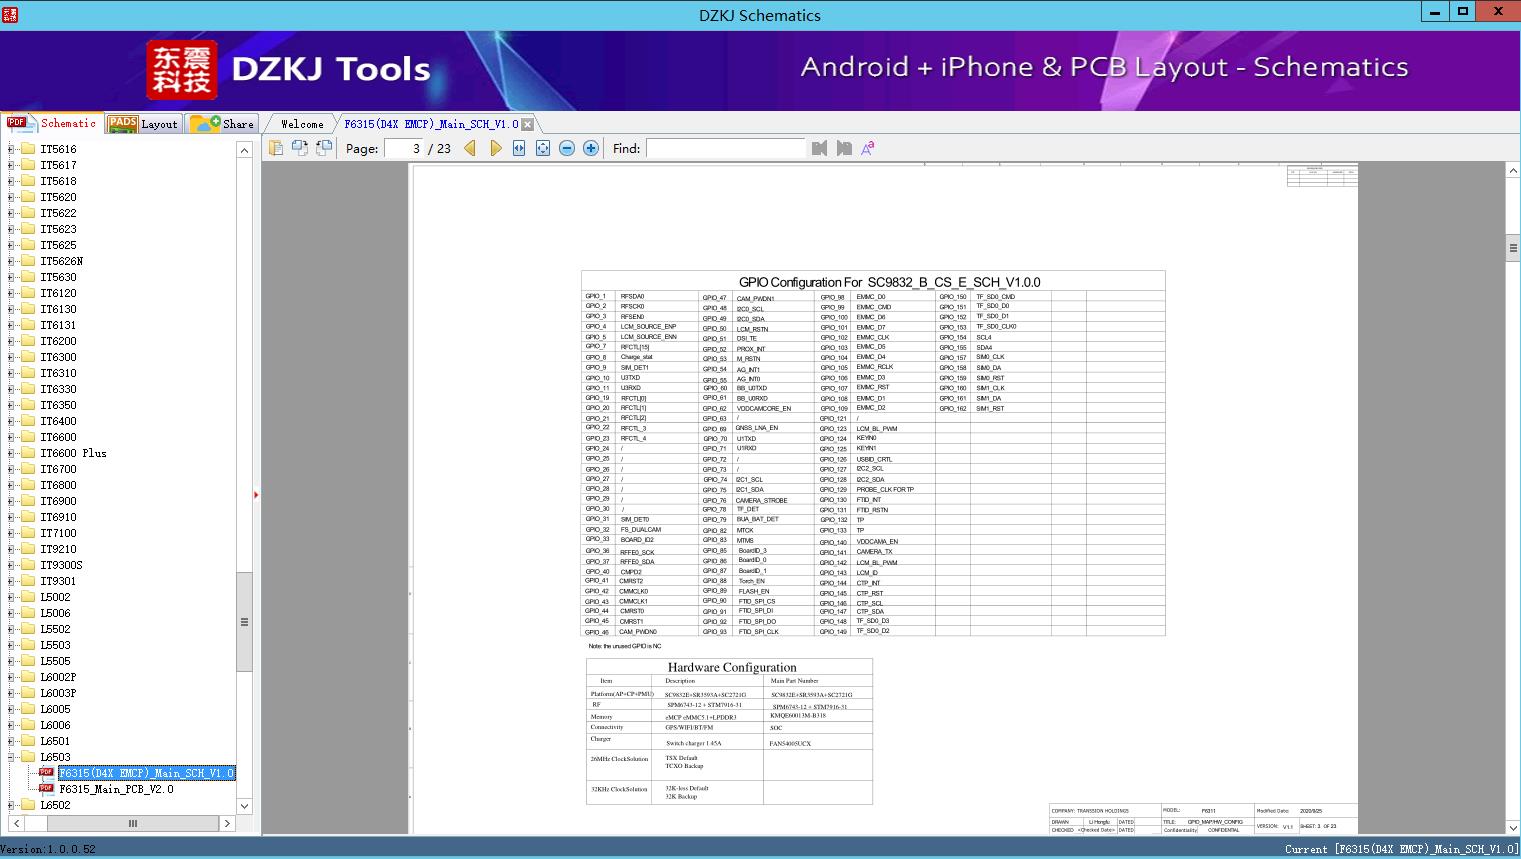The image size is (1521, 859).
Task: Select the L6002P folder
Action: (58, 677)
